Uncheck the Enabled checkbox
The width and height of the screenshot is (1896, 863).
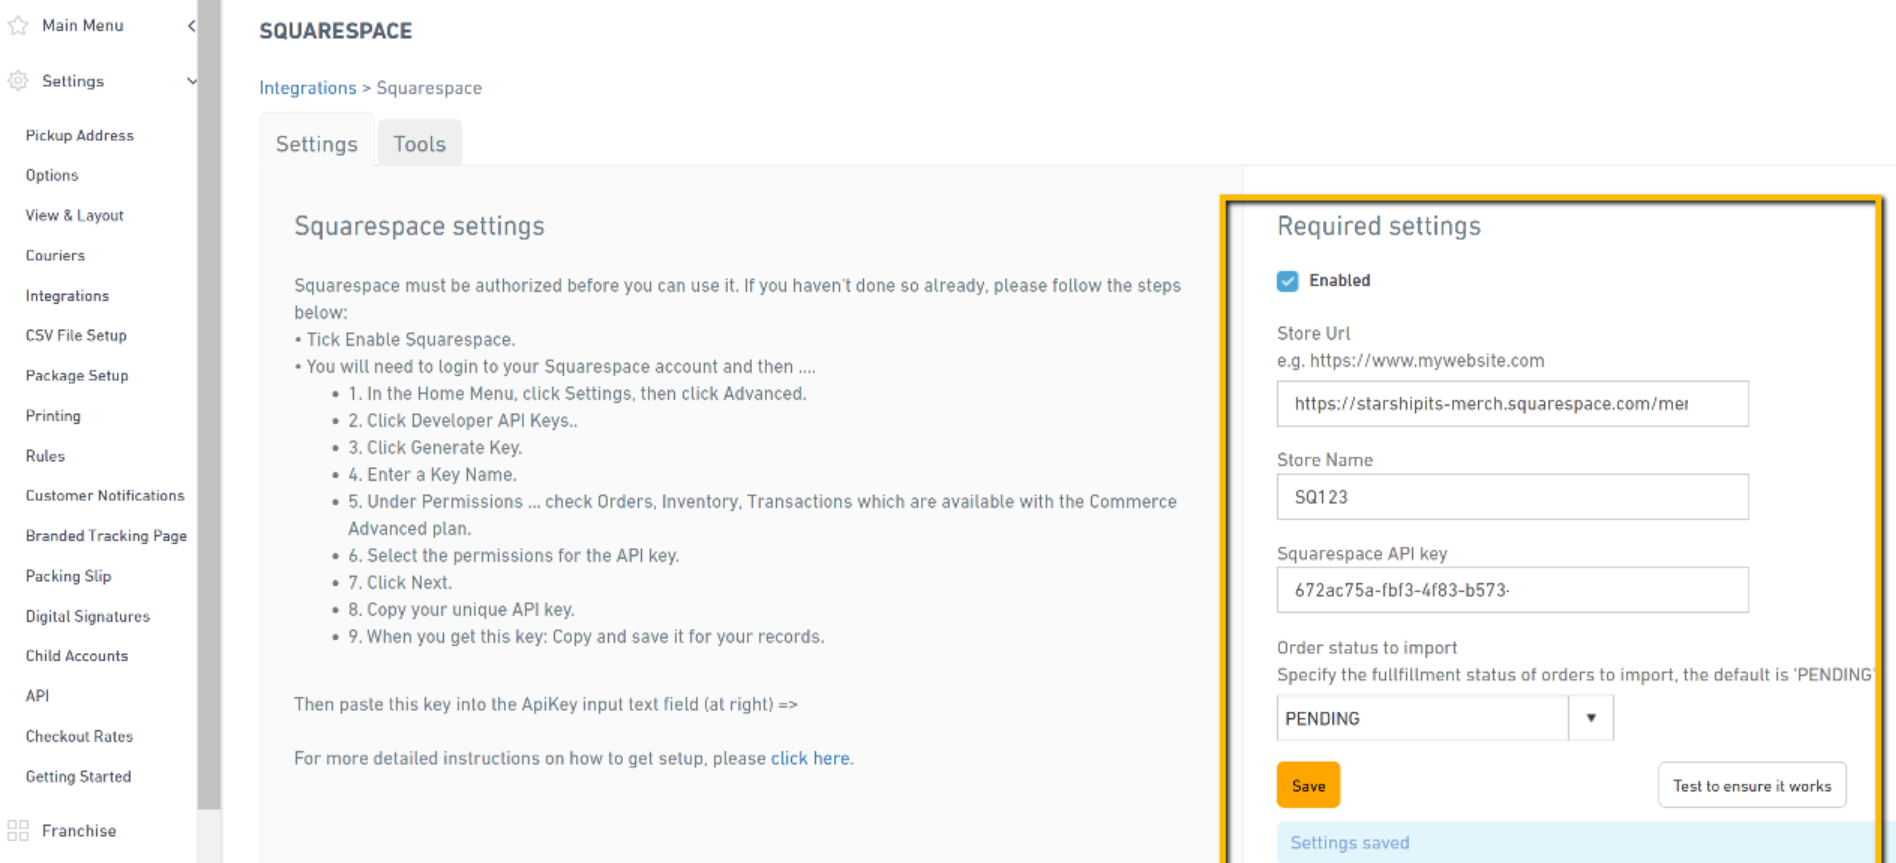click(1287, 281)
